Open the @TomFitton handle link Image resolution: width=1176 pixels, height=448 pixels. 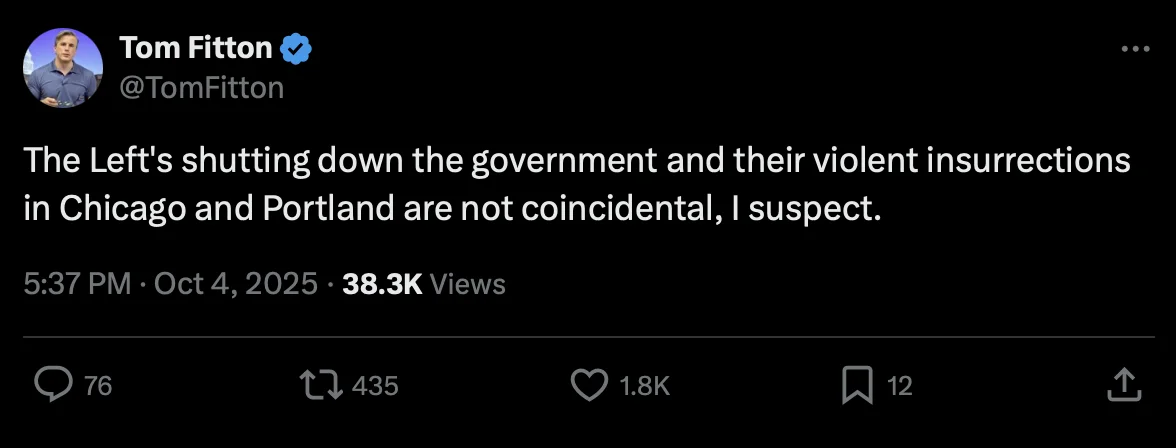pos(201,88)
